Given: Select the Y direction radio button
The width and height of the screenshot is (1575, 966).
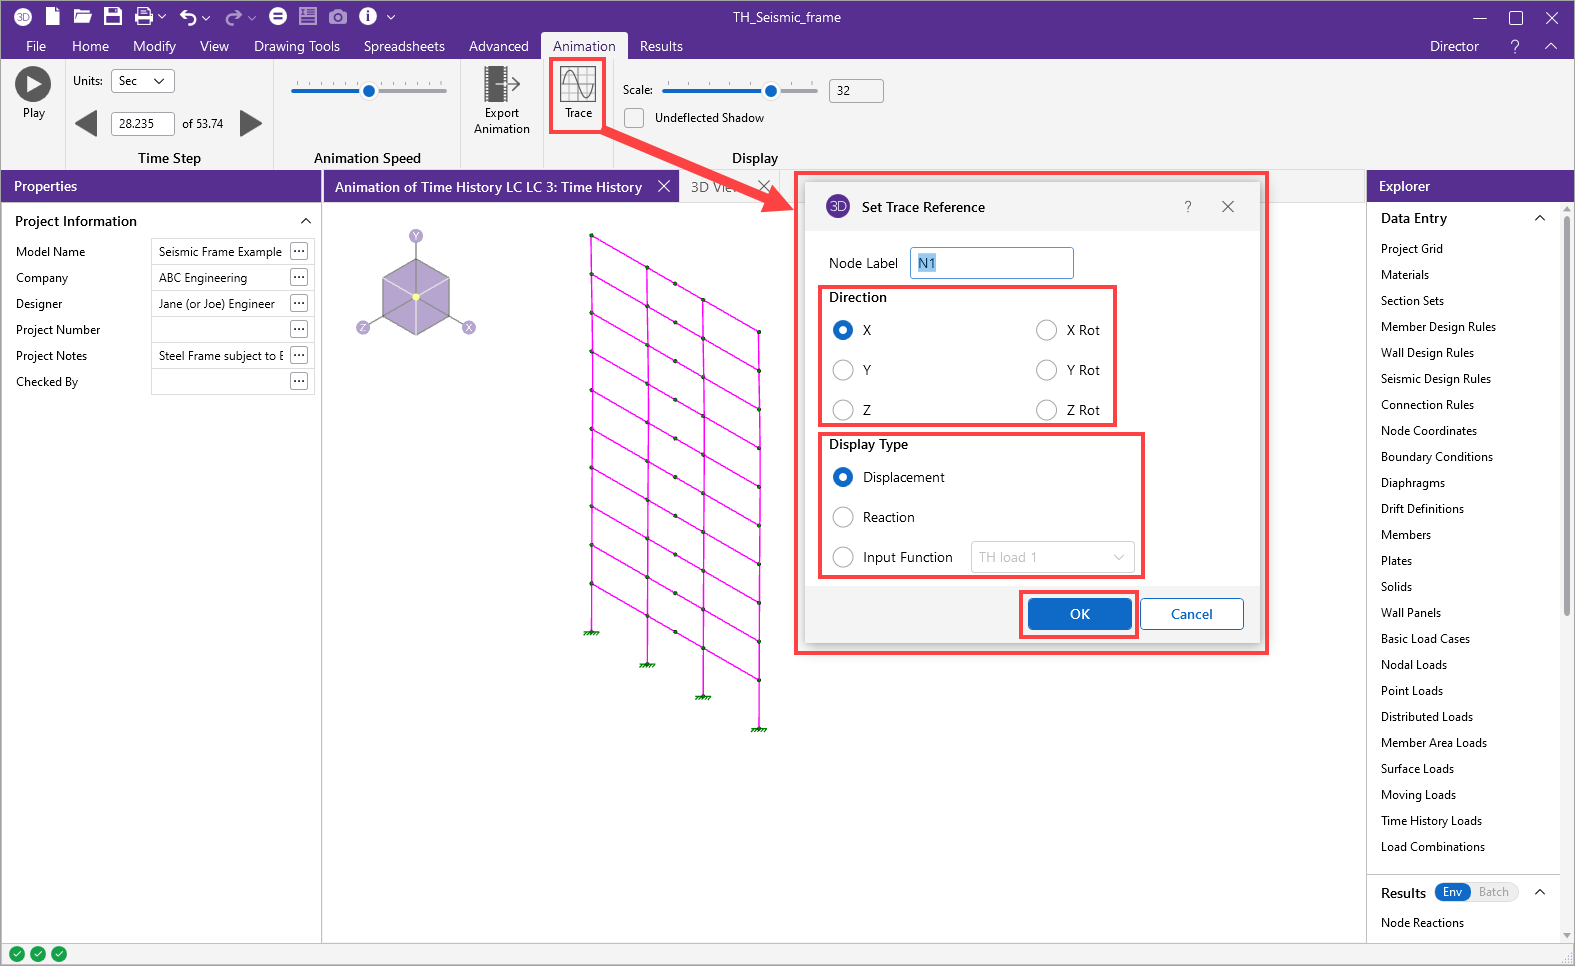Looking at the screenshot, I should tap(843, 370).
